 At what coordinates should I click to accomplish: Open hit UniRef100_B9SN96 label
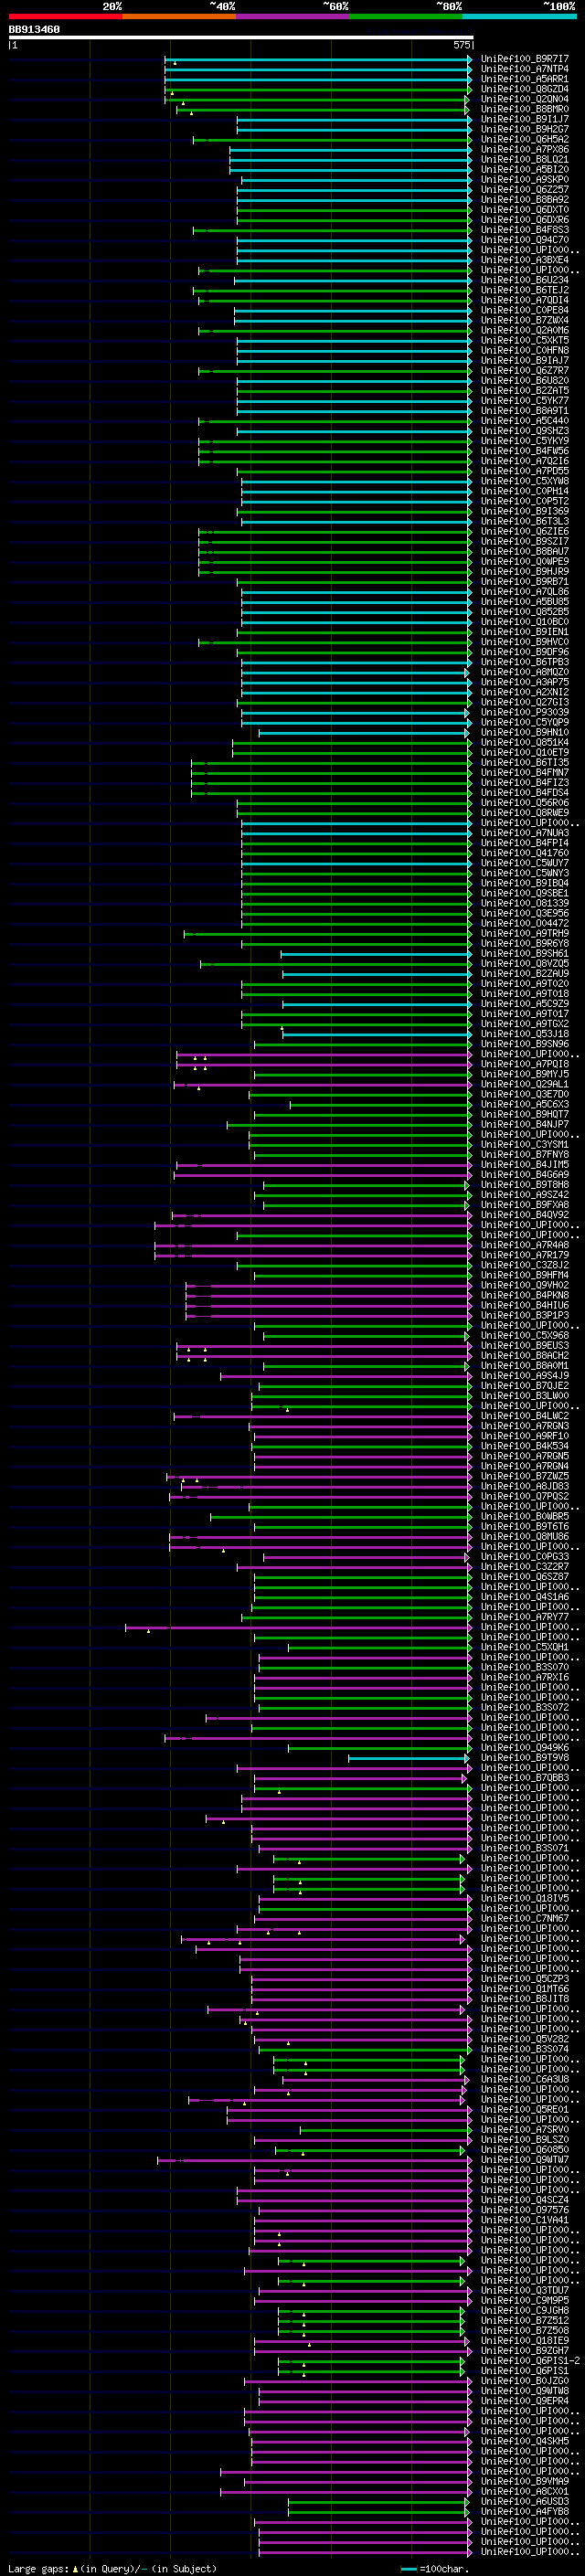525,1044
